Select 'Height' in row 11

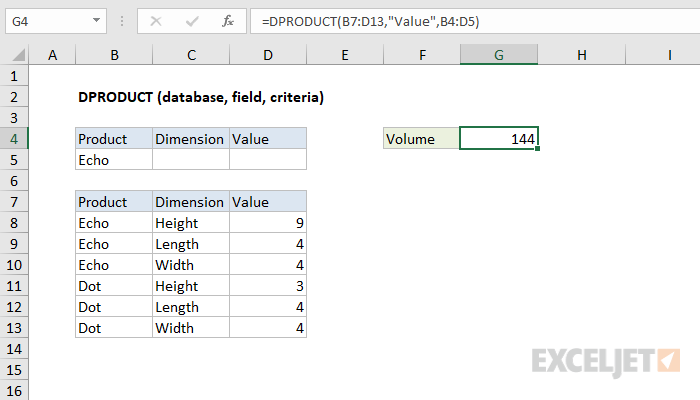pyautogui.click(x=191, y=286)
